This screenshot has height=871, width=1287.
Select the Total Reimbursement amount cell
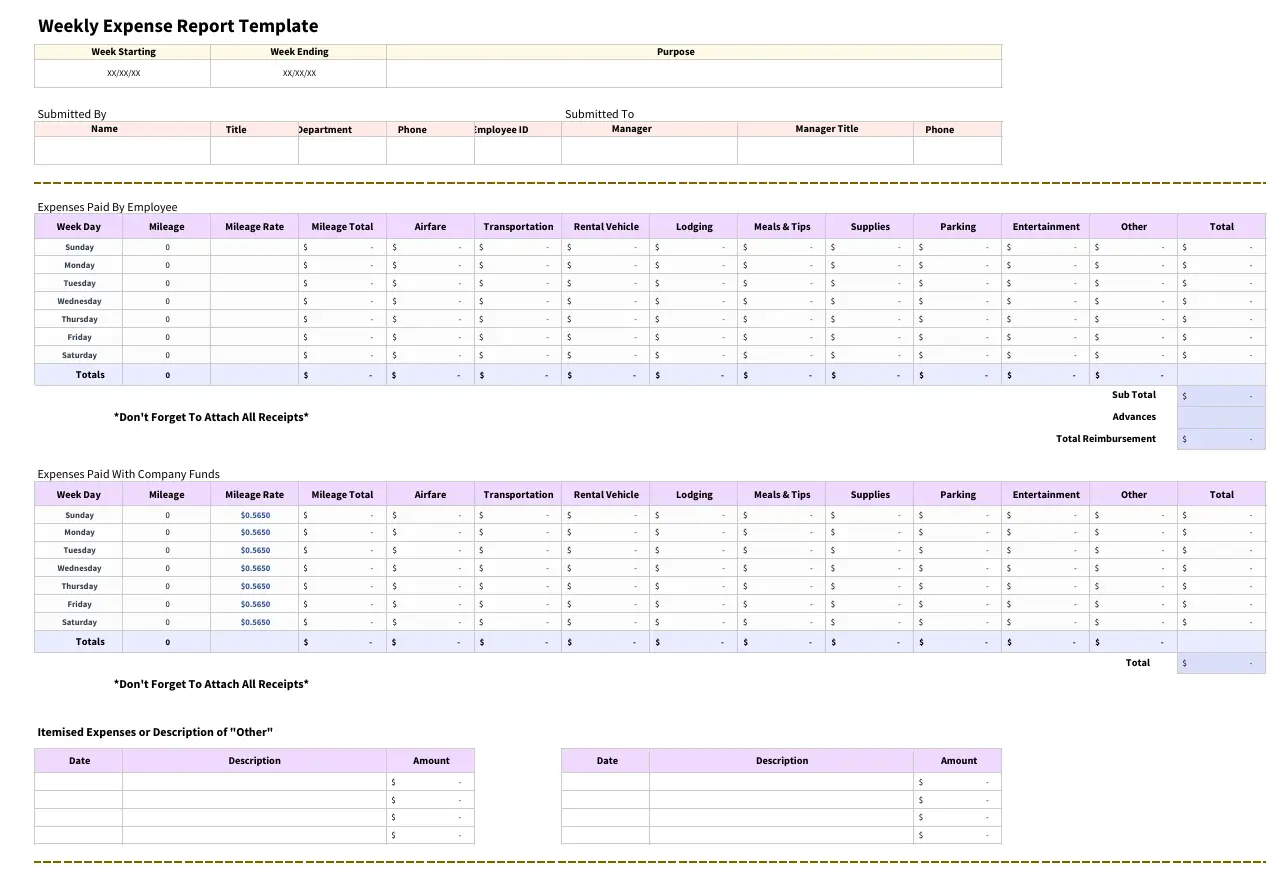point(1221,439)
